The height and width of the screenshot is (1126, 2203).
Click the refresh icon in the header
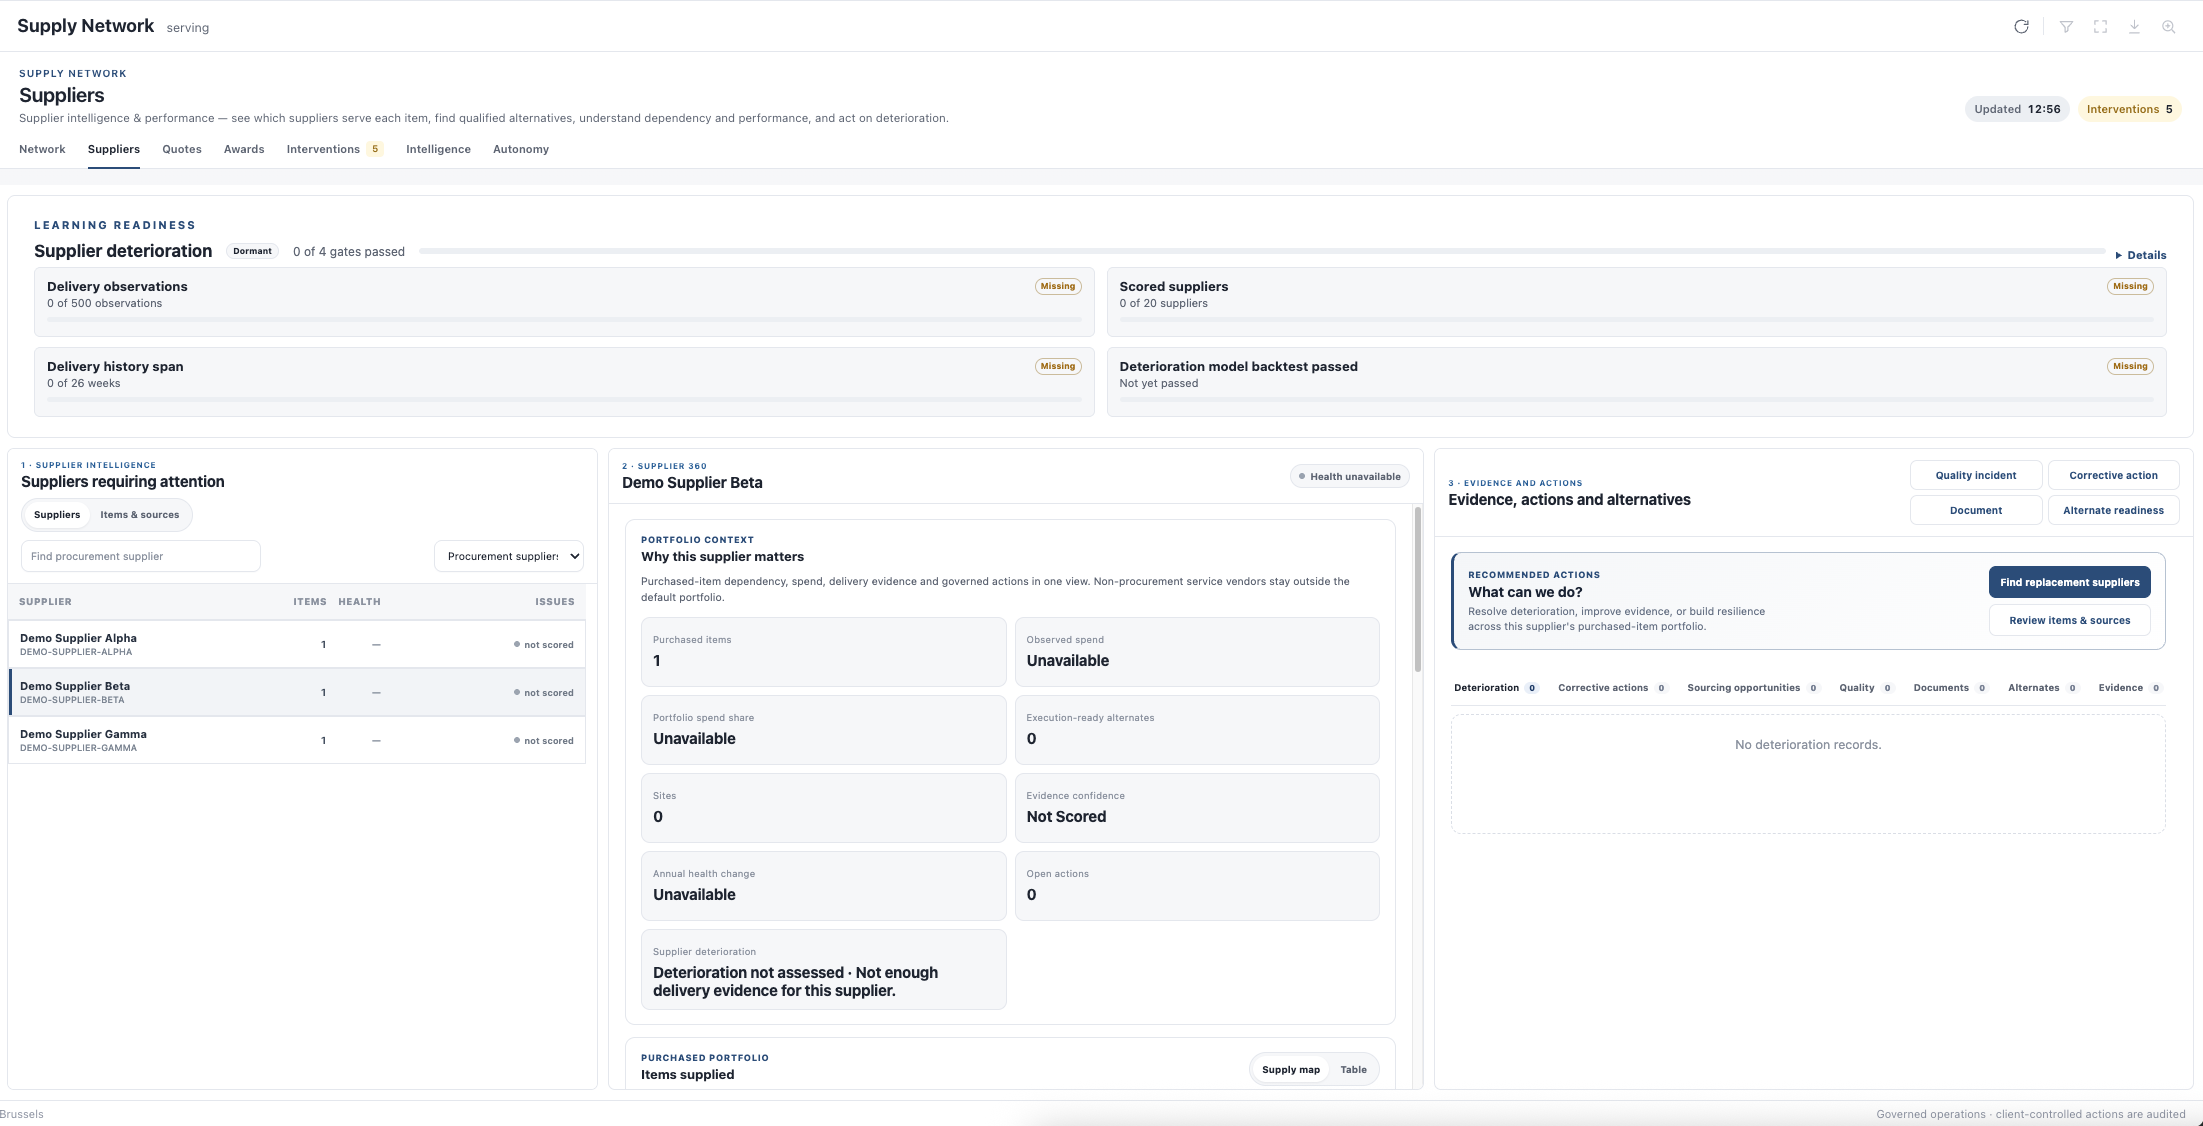pos(2021,27)
